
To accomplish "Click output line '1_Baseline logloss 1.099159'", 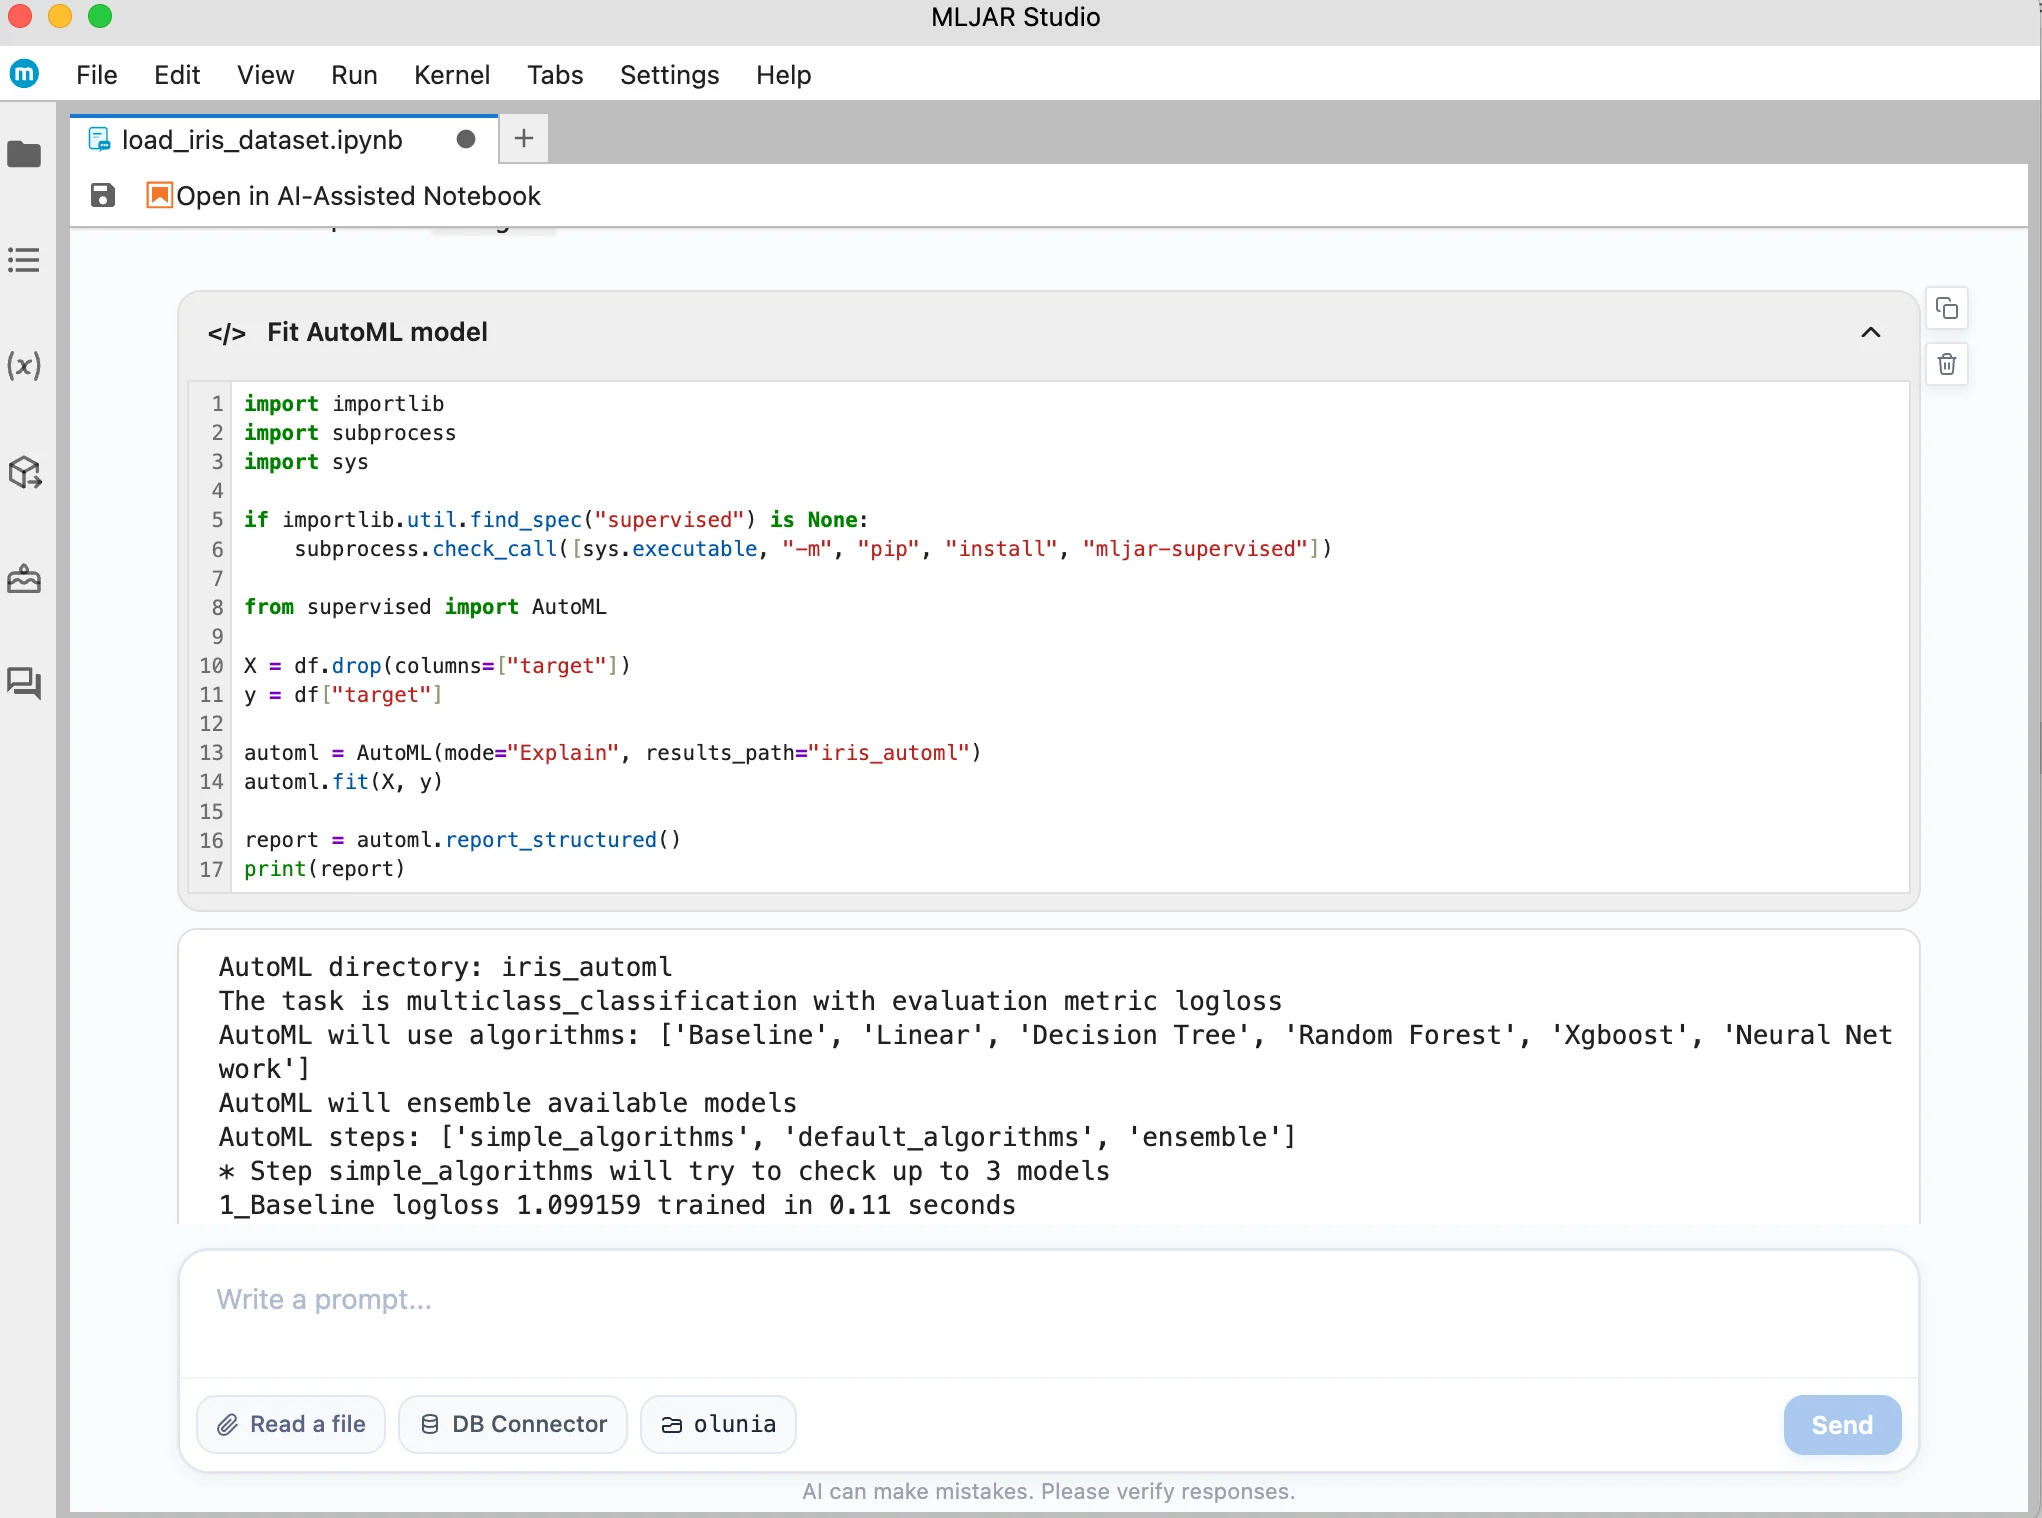I will 617,1205.
